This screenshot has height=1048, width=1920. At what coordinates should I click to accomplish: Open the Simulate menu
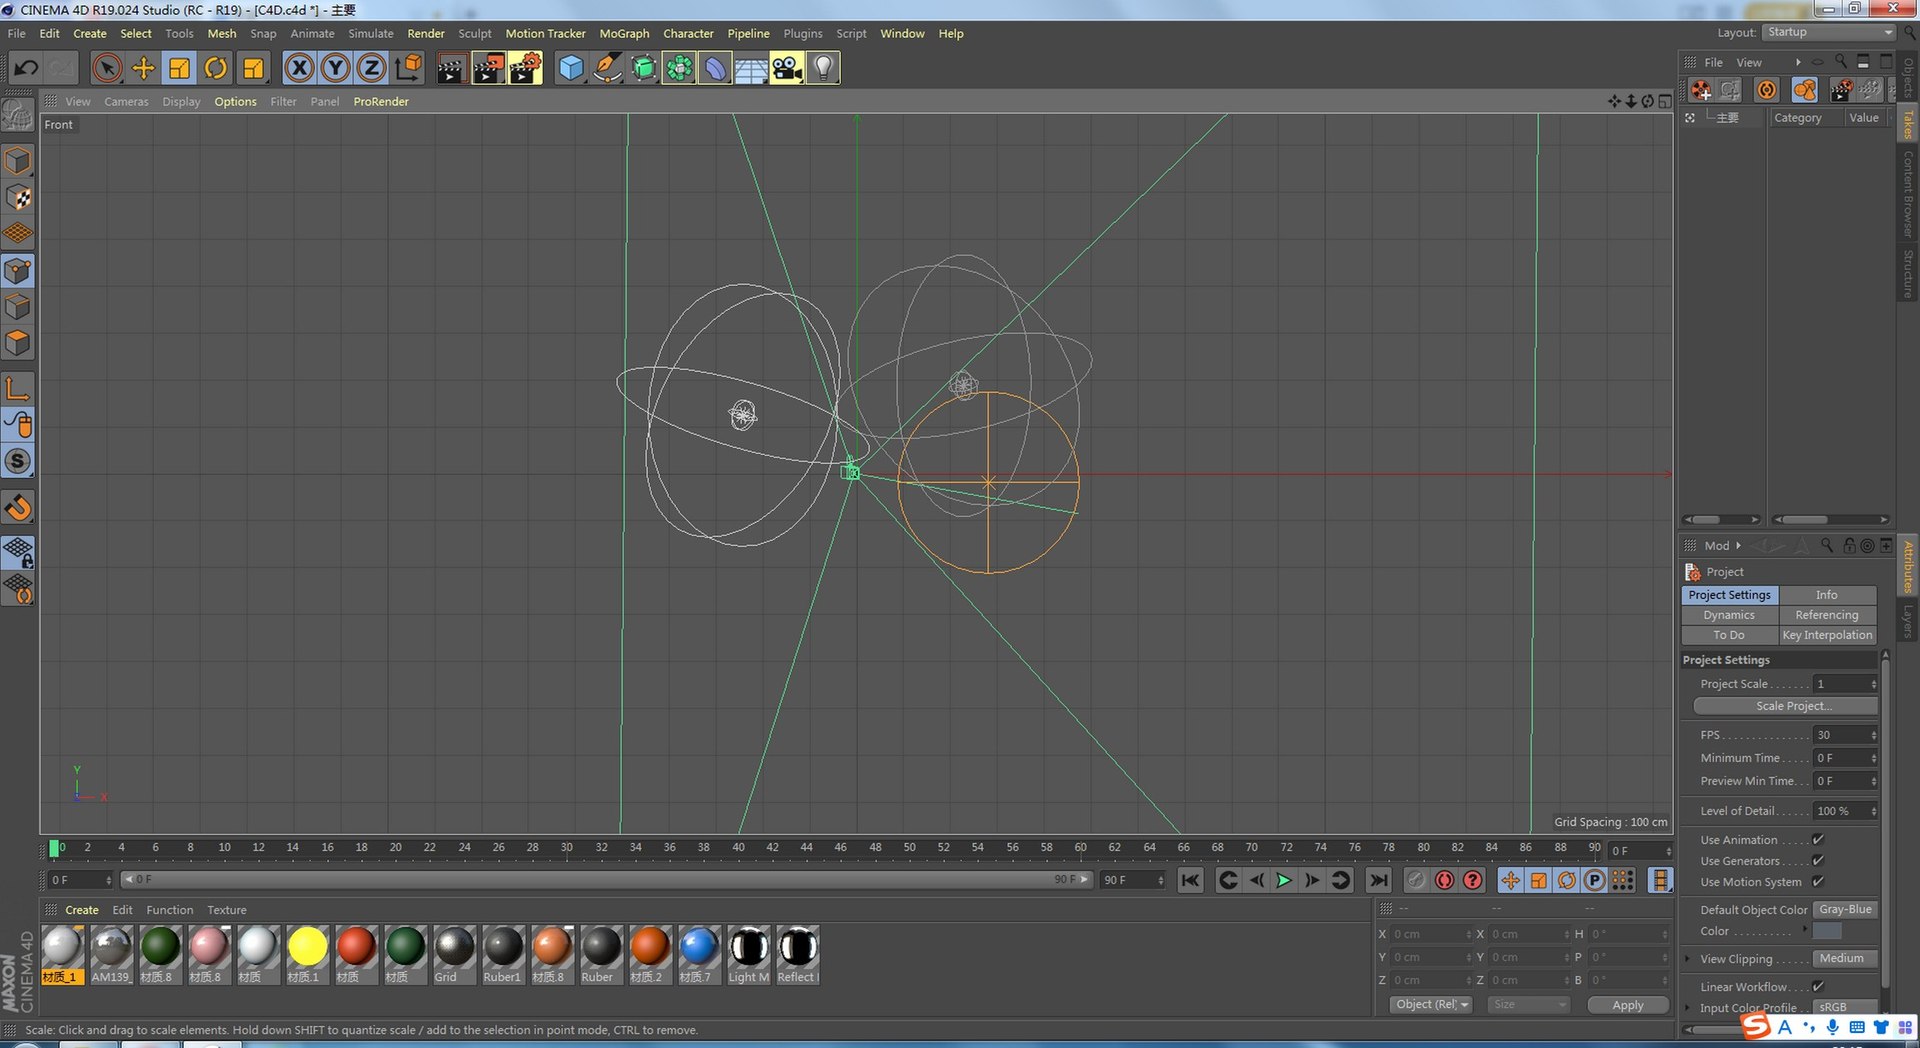370,33
